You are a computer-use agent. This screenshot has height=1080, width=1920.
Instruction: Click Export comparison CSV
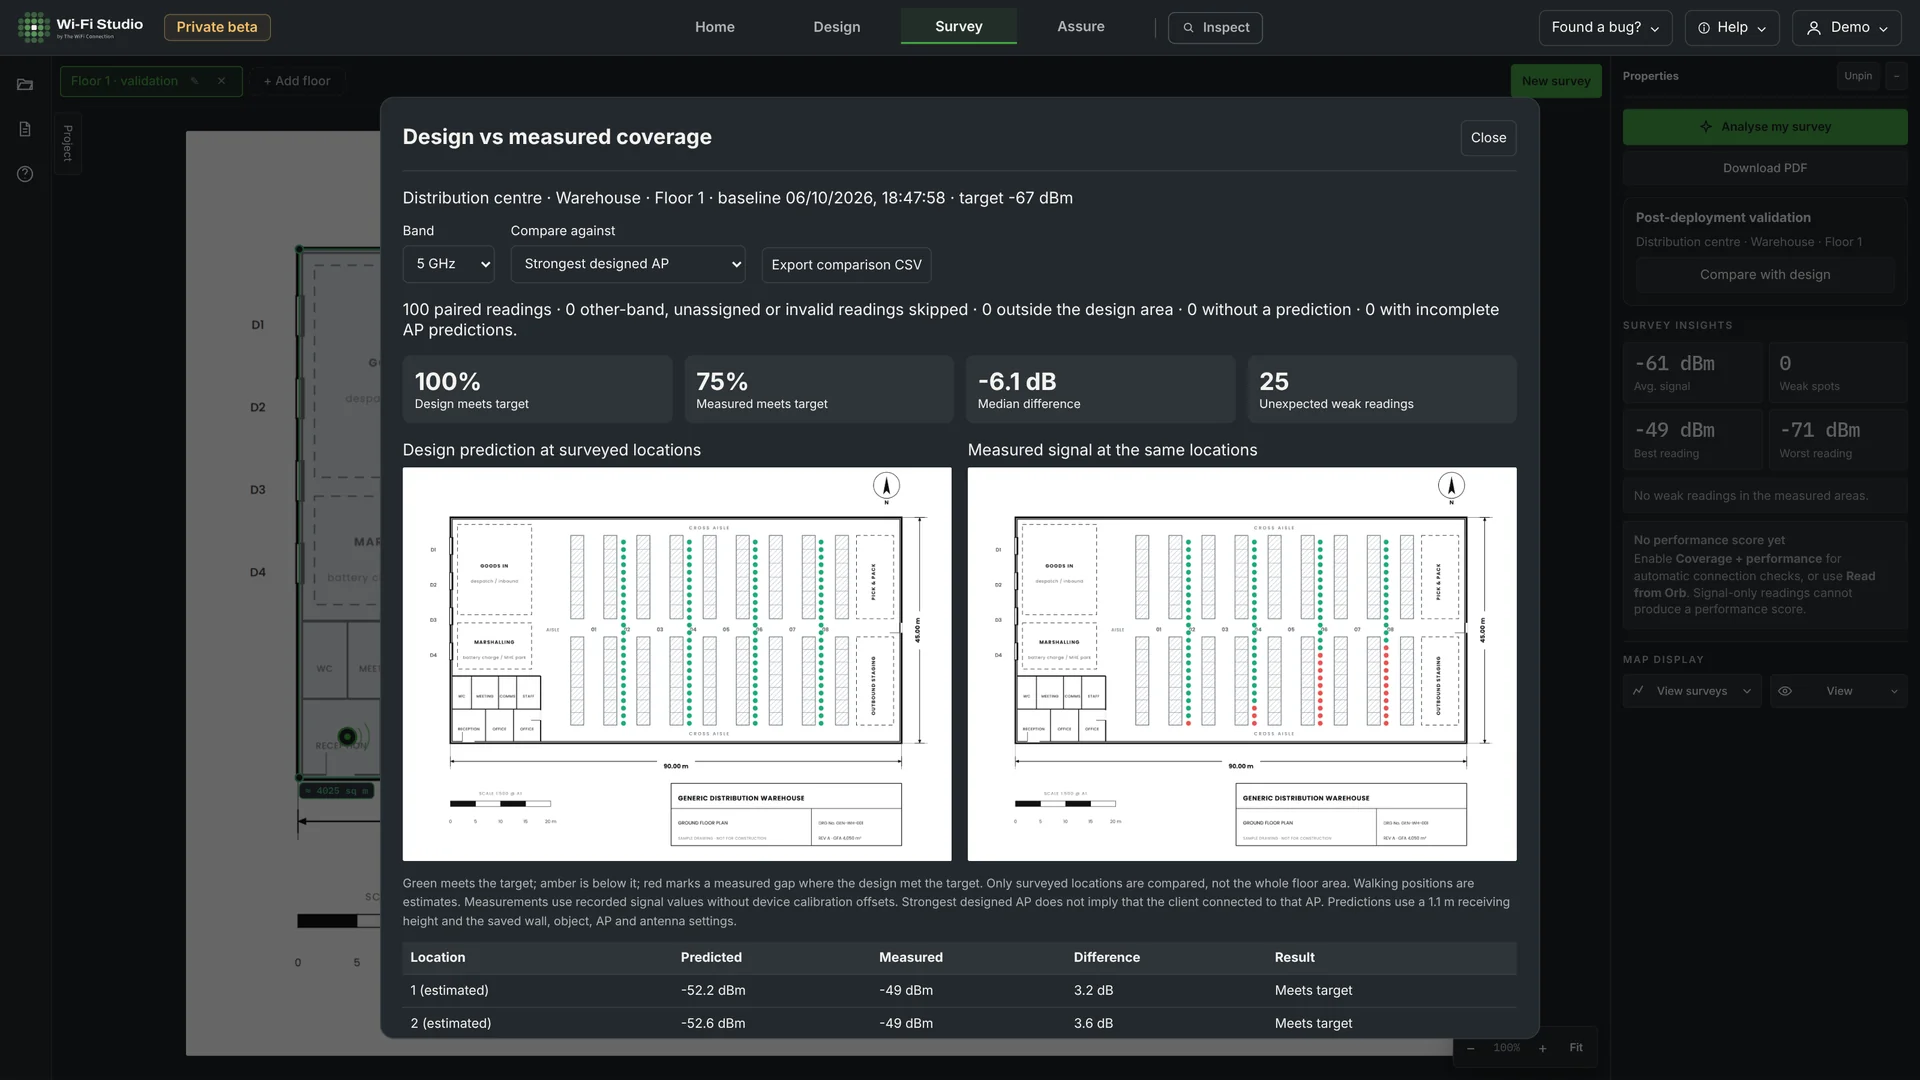pyautogui.click(x=847, y=265)
